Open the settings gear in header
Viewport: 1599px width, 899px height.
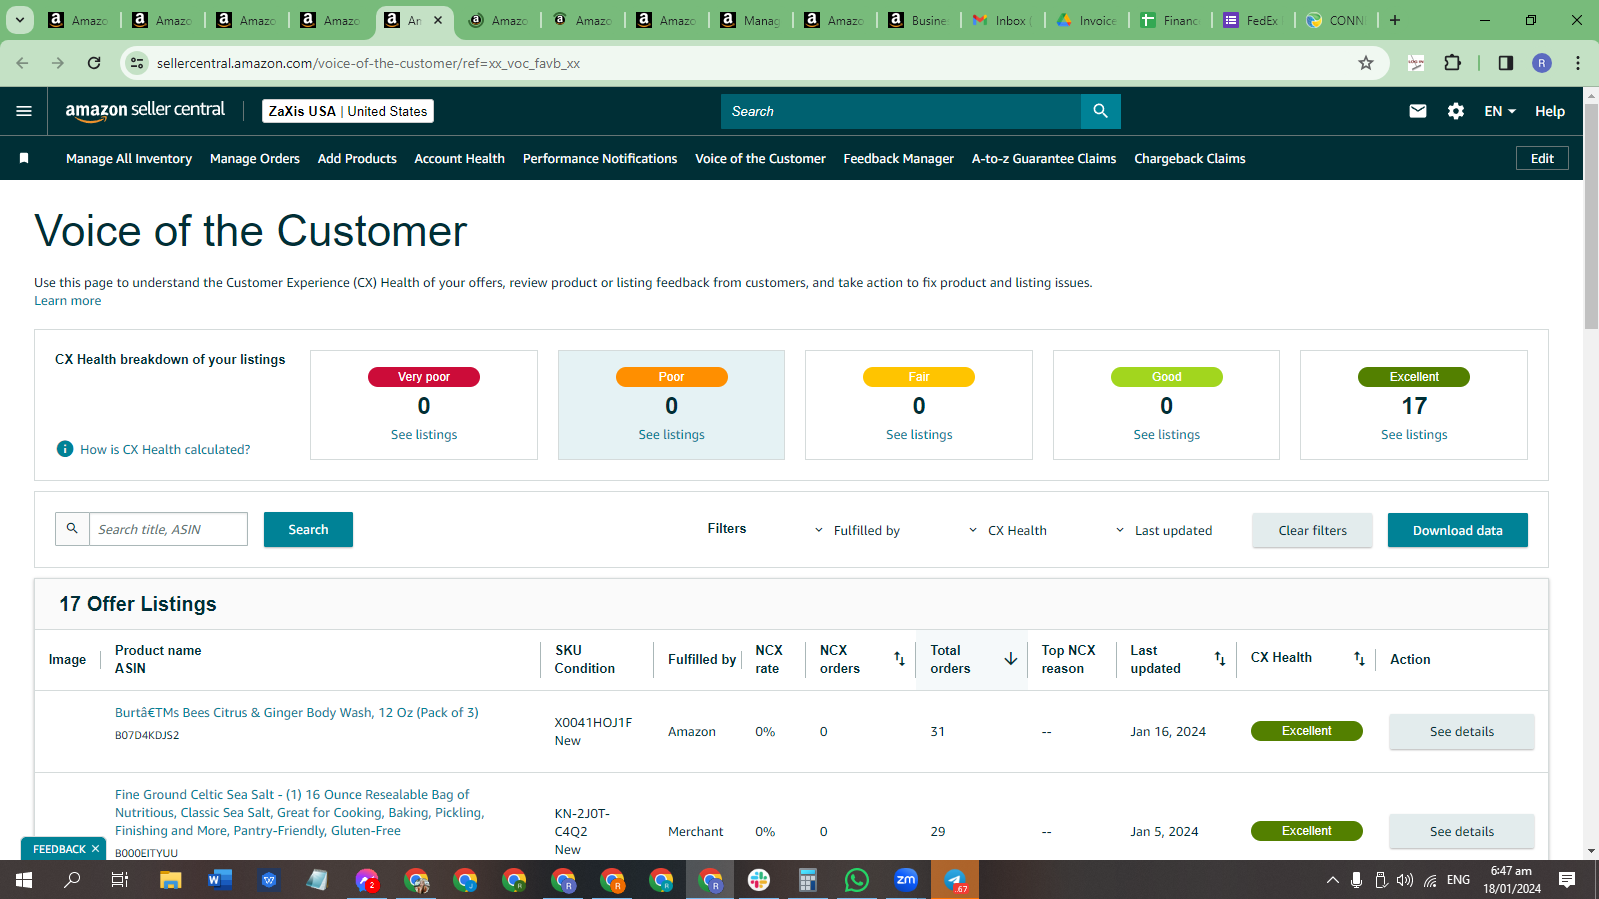1456,111
